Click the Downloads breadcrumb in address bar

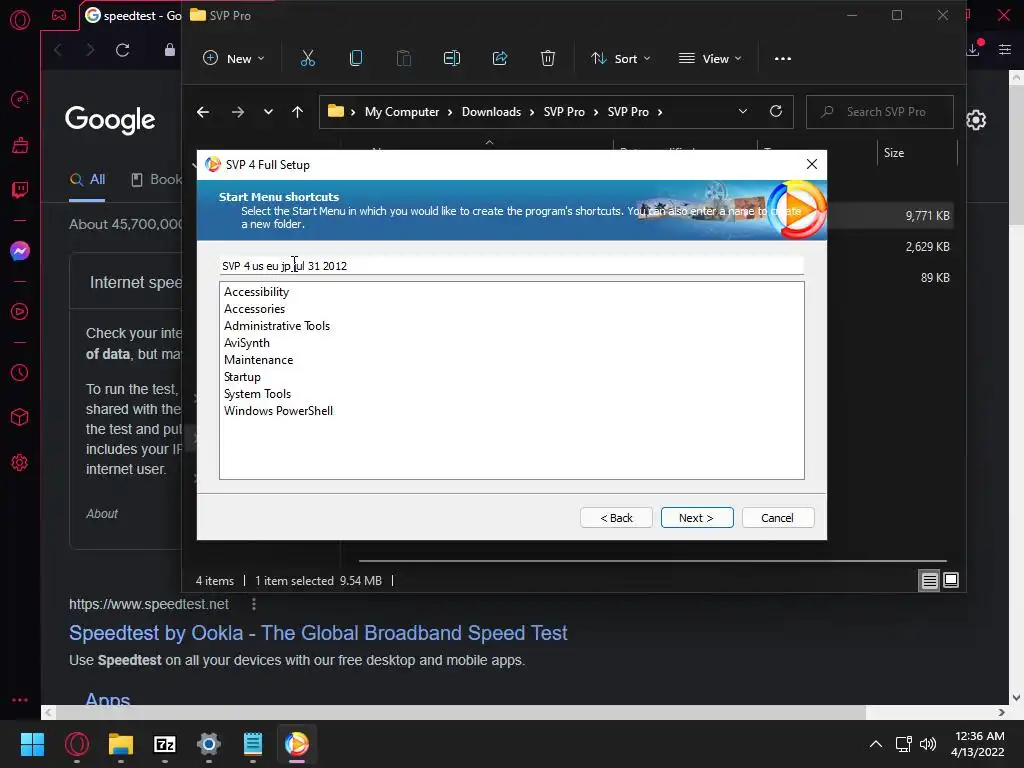(x=491, y=112)
